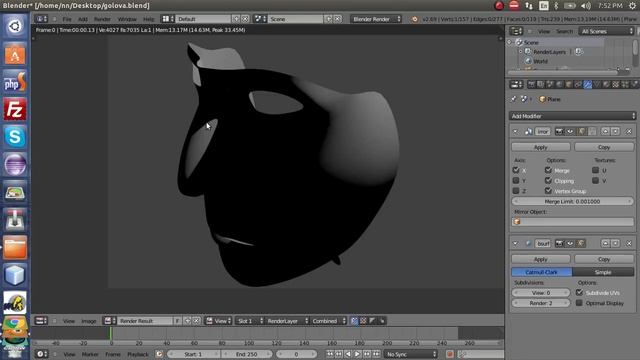Move Mirror modifier down in stack

[616, 131]
